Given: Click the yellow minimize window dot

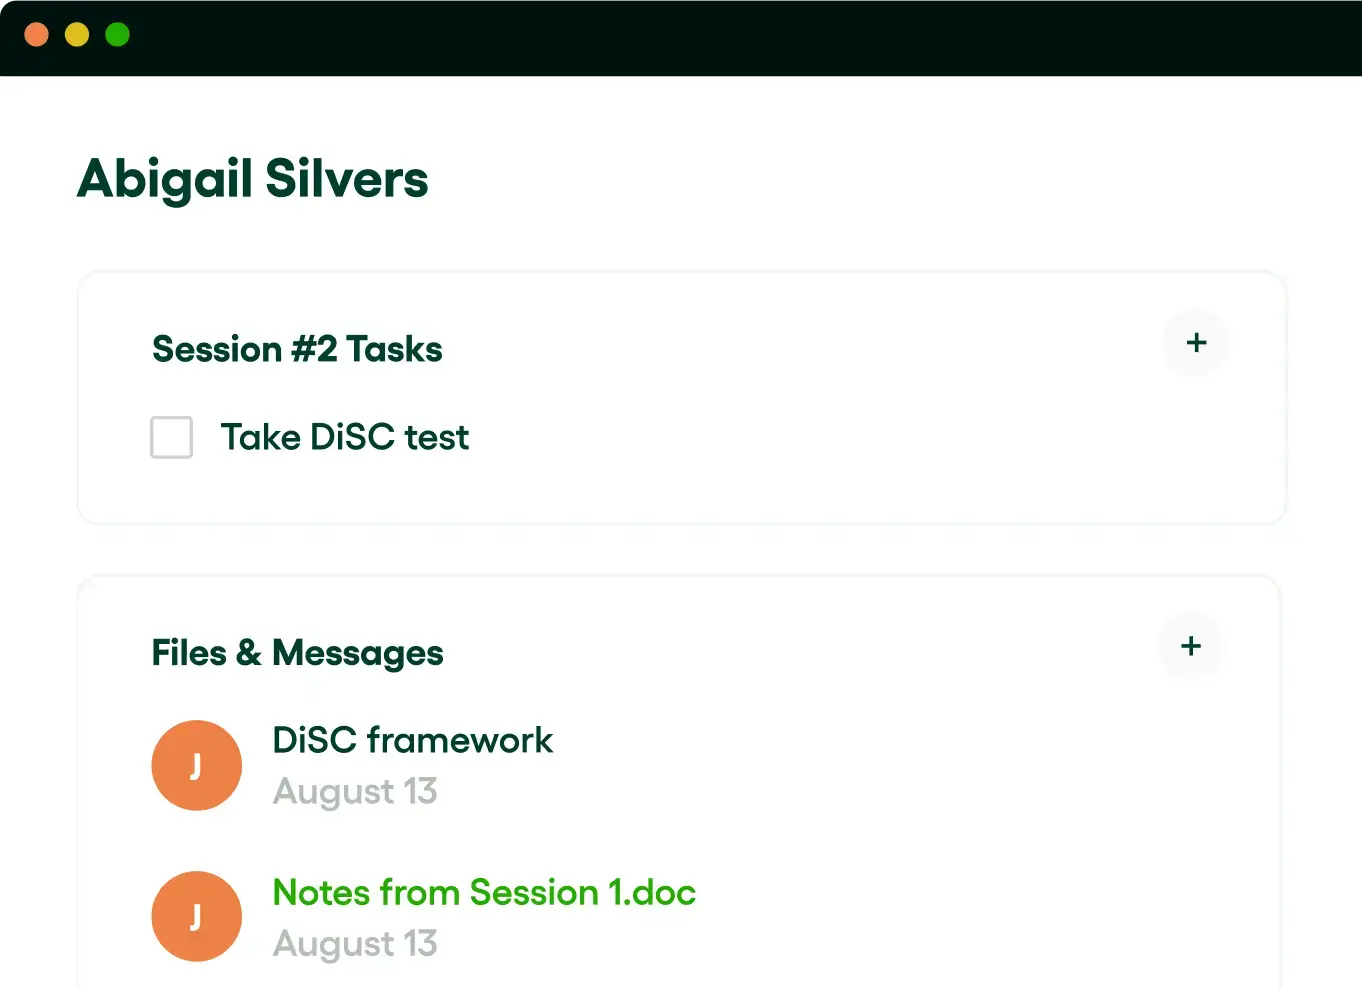Looking at the screenshot, I should (x=77, y=35).
